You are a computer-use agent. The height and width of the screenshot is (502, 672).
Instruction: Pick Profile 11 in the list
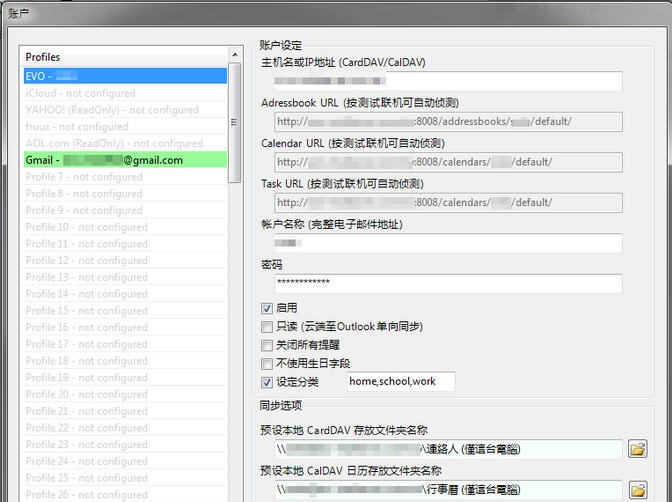point(125,243)
